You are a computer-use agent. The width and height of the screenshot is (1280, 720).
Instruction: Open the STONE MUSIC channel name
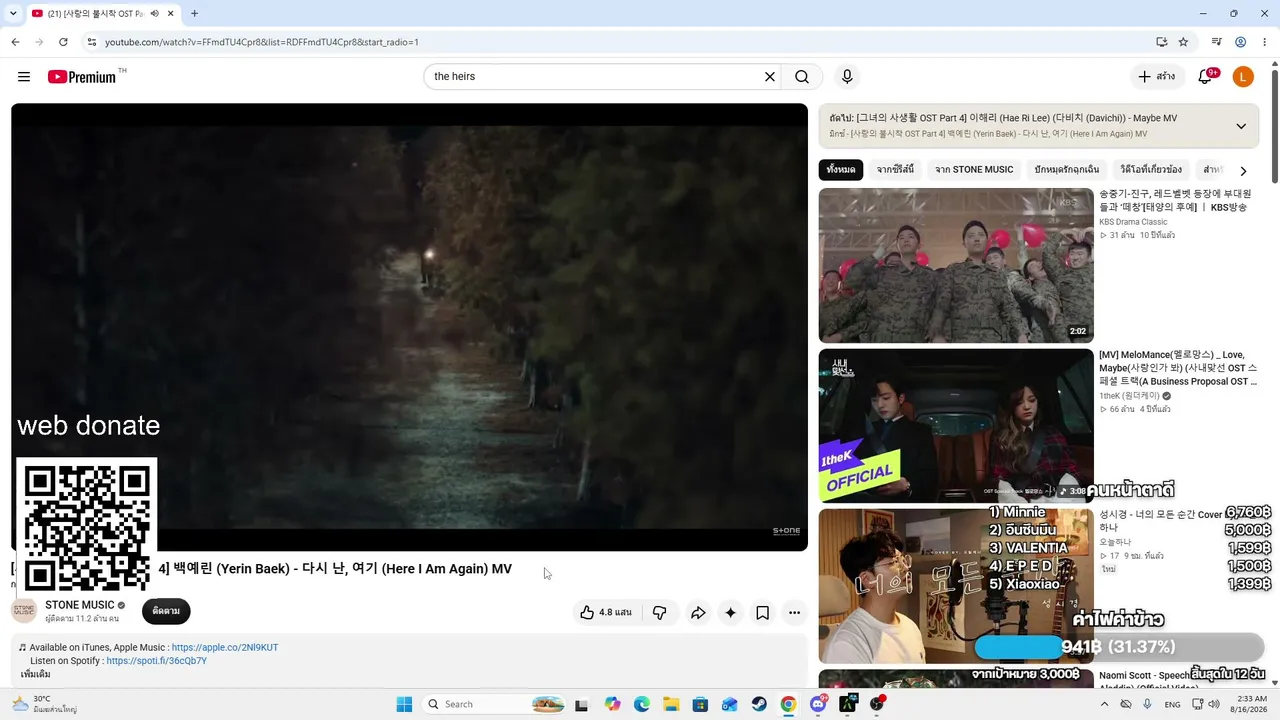coord(80,605)
